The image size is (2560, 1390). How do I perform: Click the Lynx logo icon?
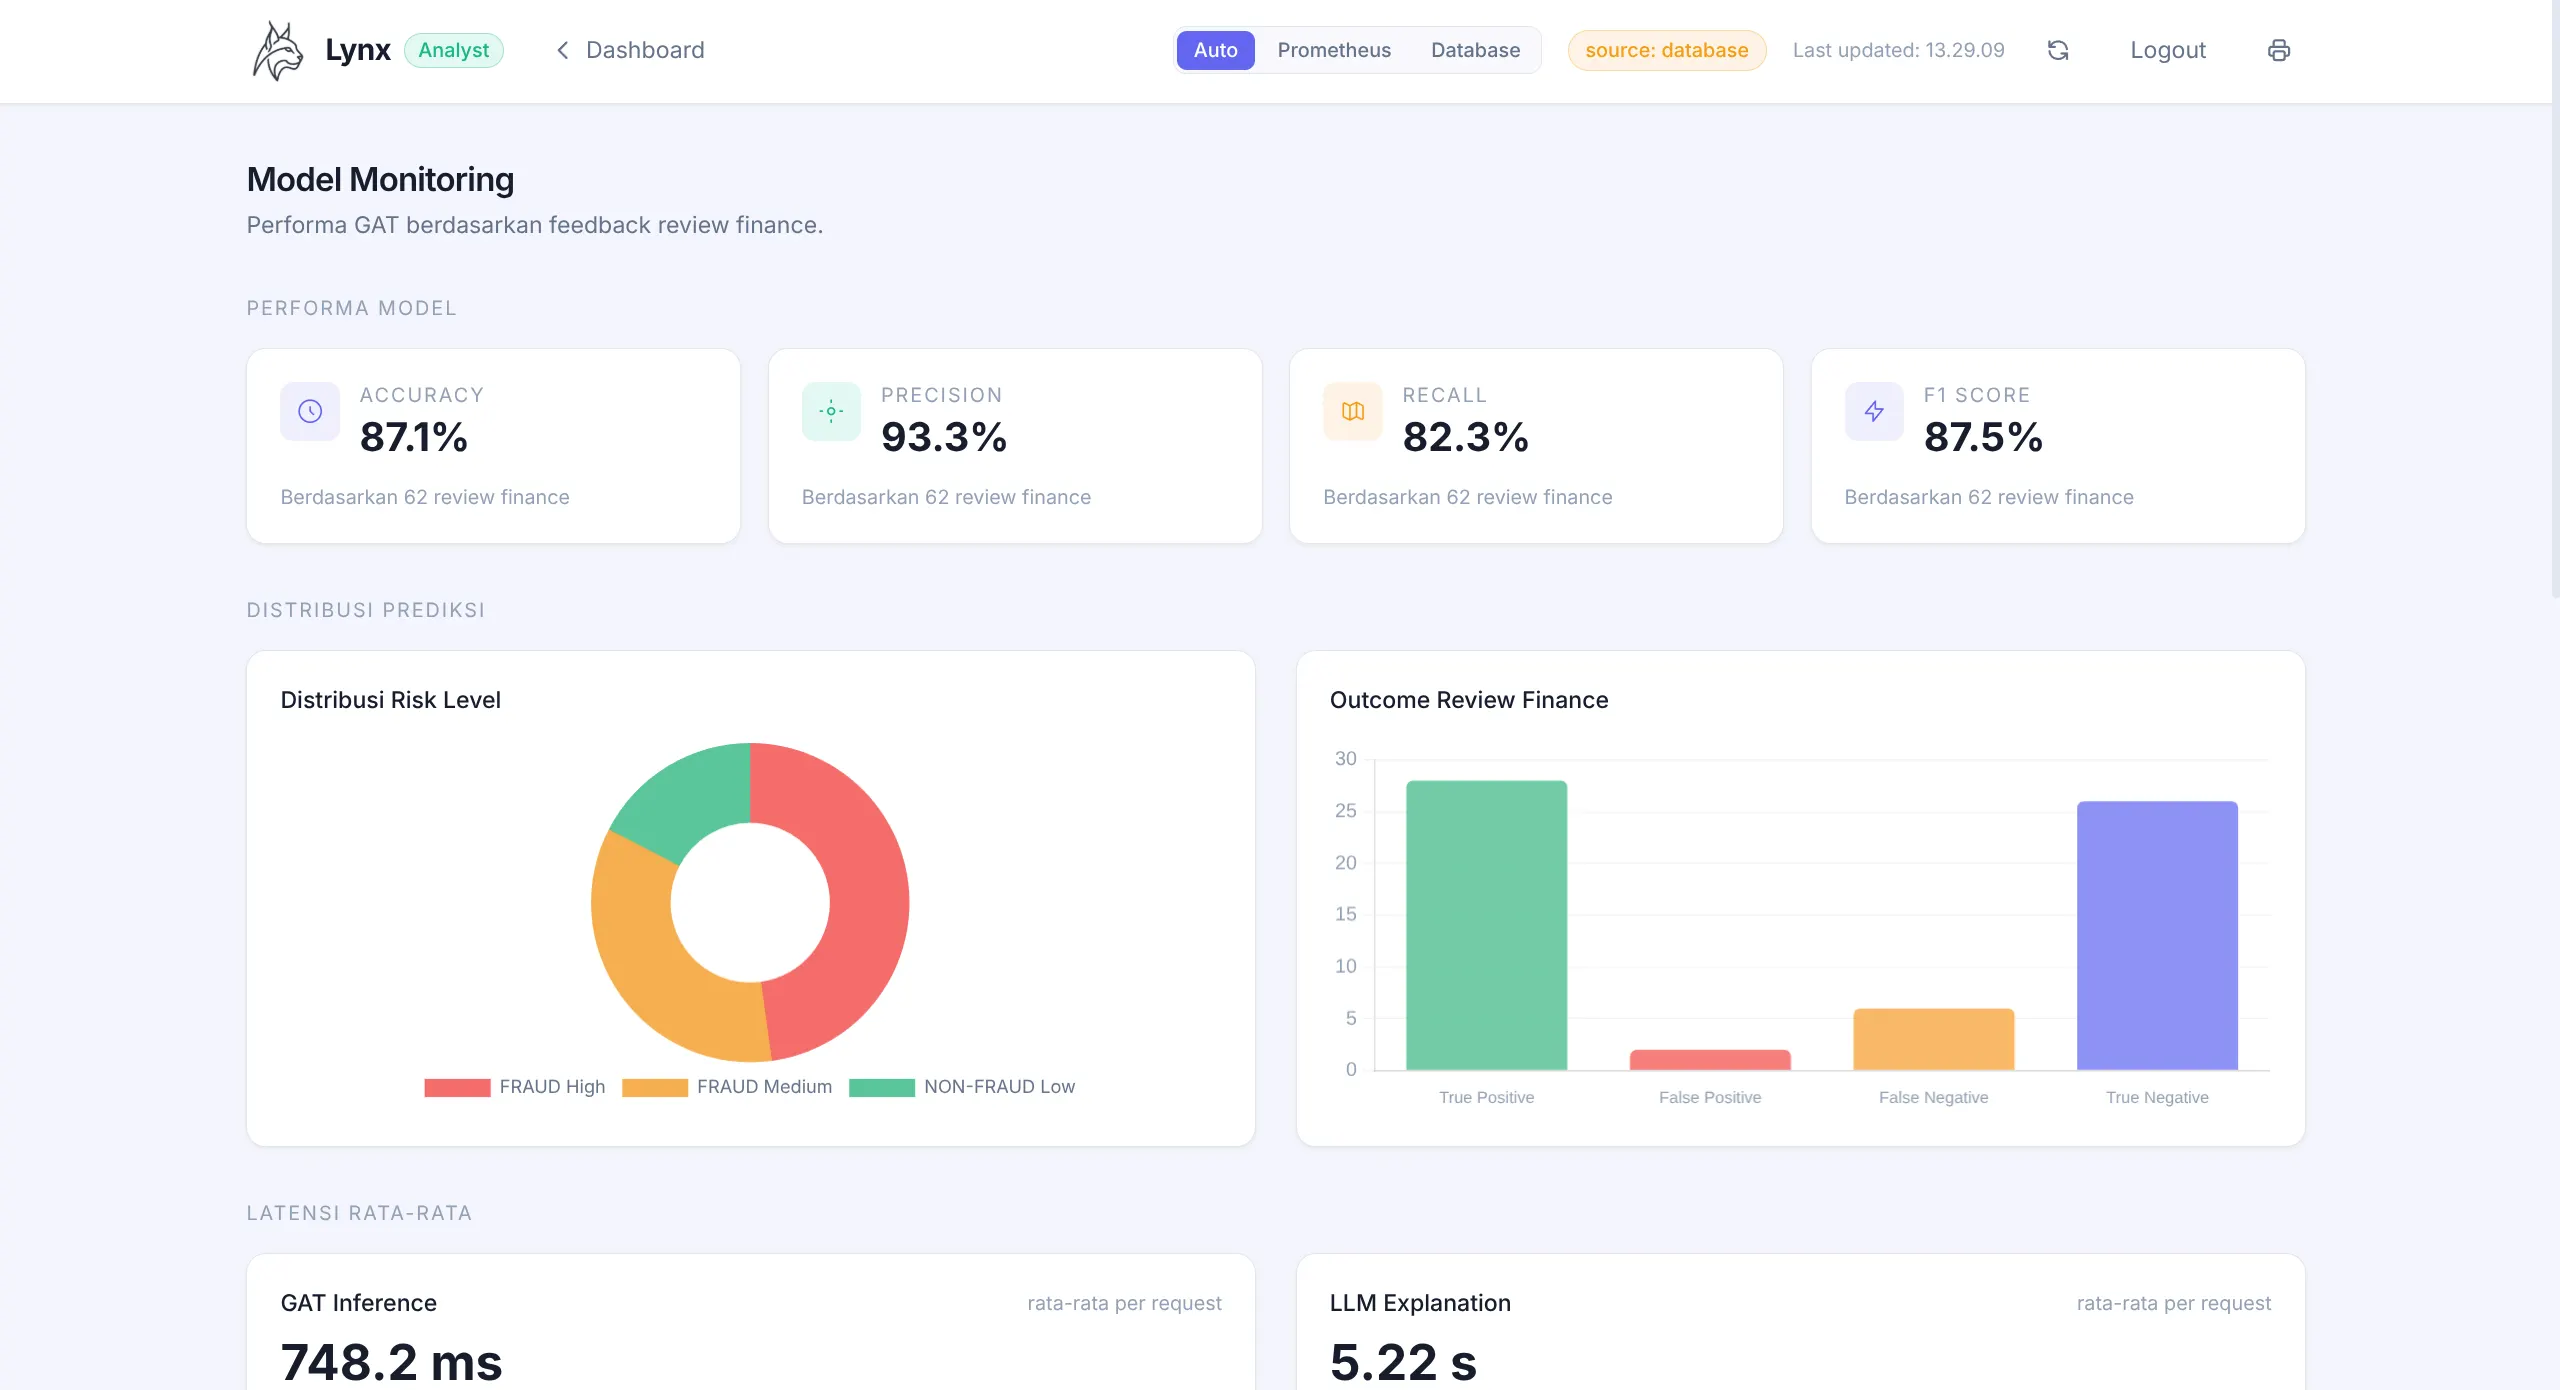click(x=277, y=50)
